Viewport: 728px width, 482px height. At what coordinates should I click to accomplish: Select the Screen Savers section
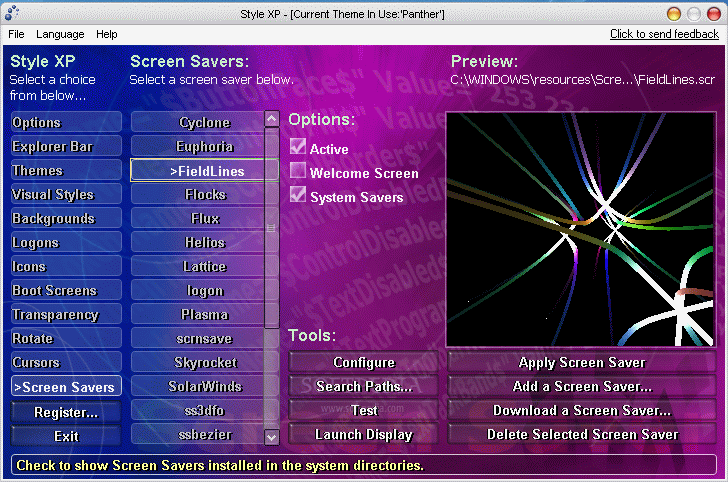pyautogui.click(x=66, y=386)
